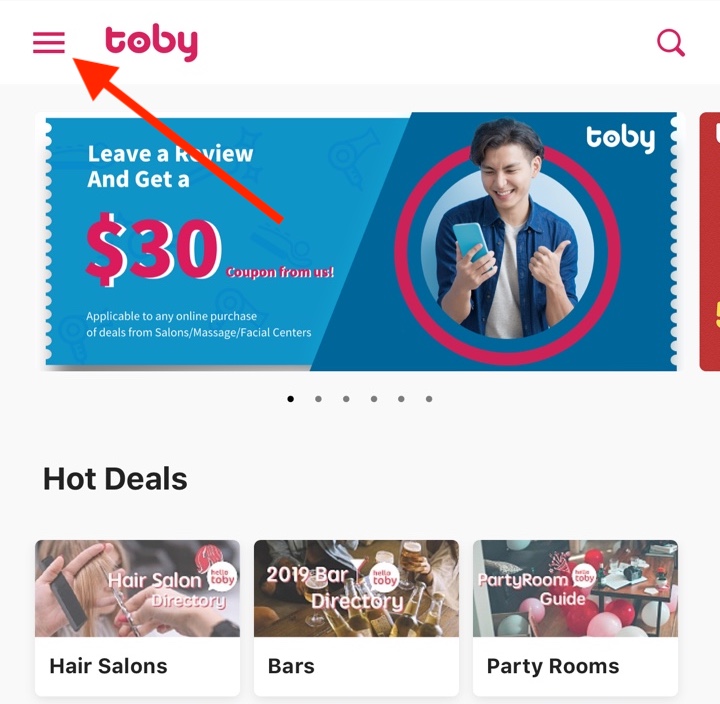Click the pink toby logo in header

152,42
